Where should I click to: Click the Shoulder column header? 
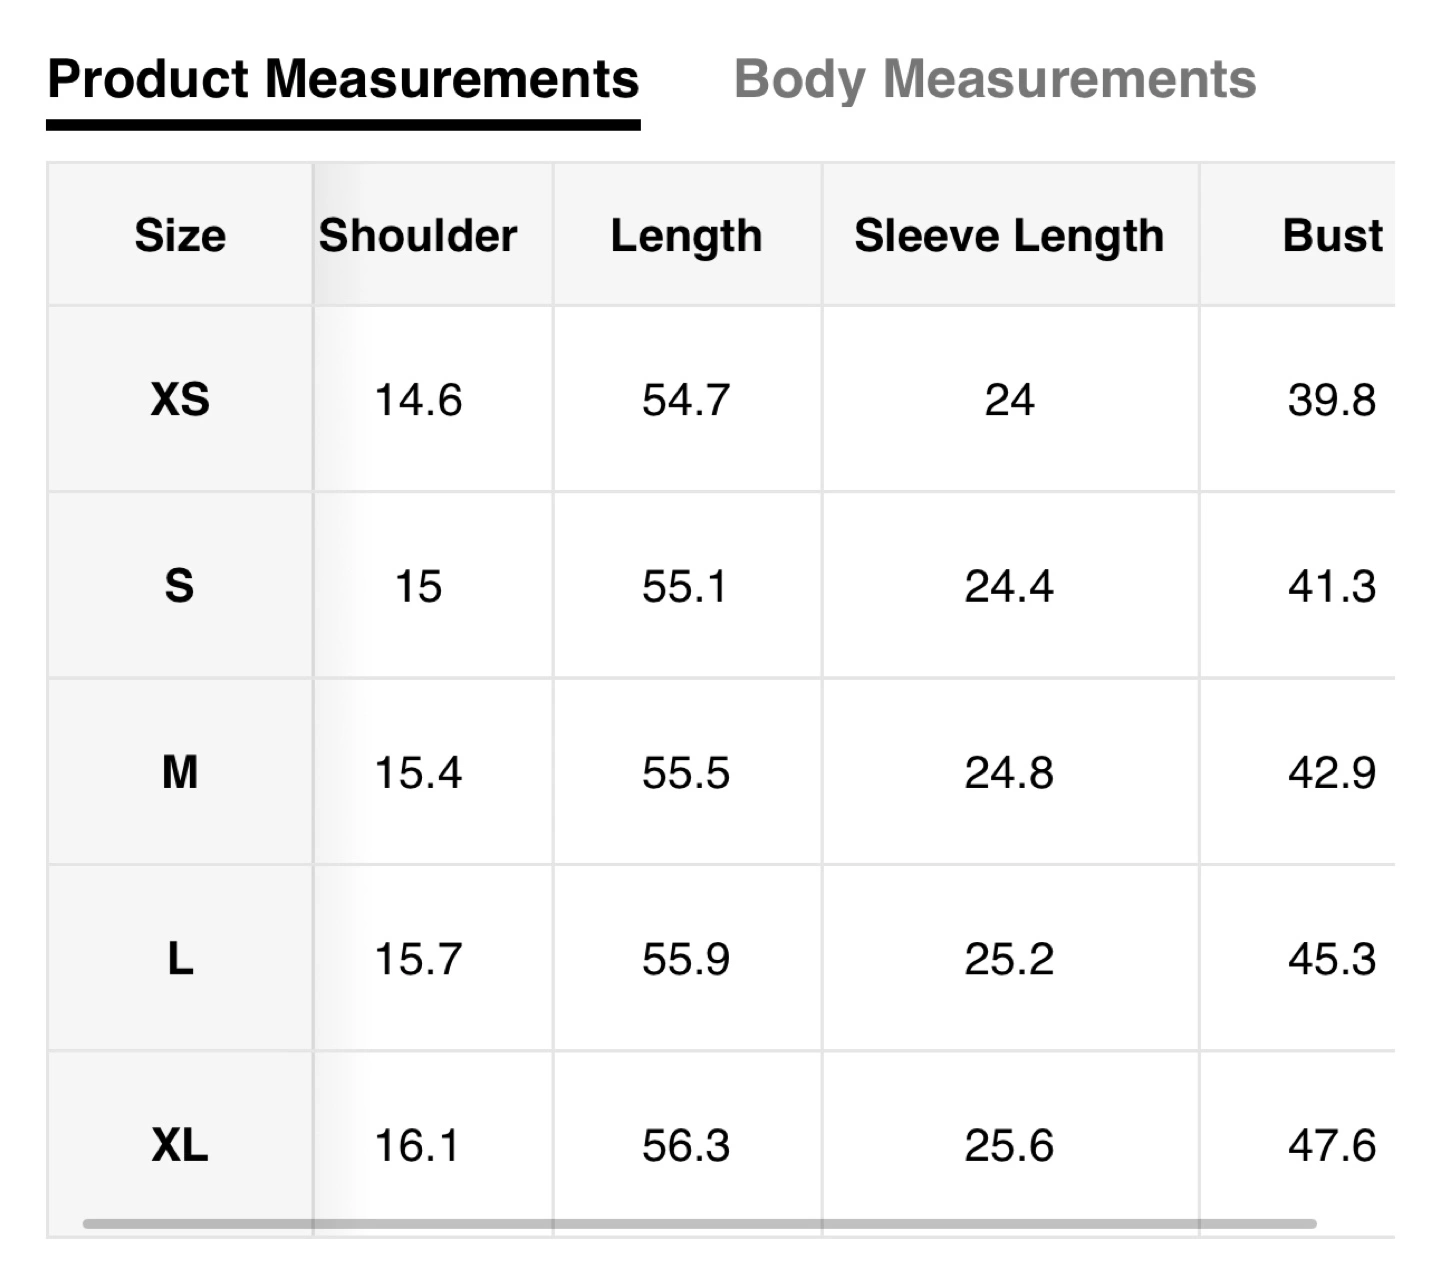pos(418,236)
